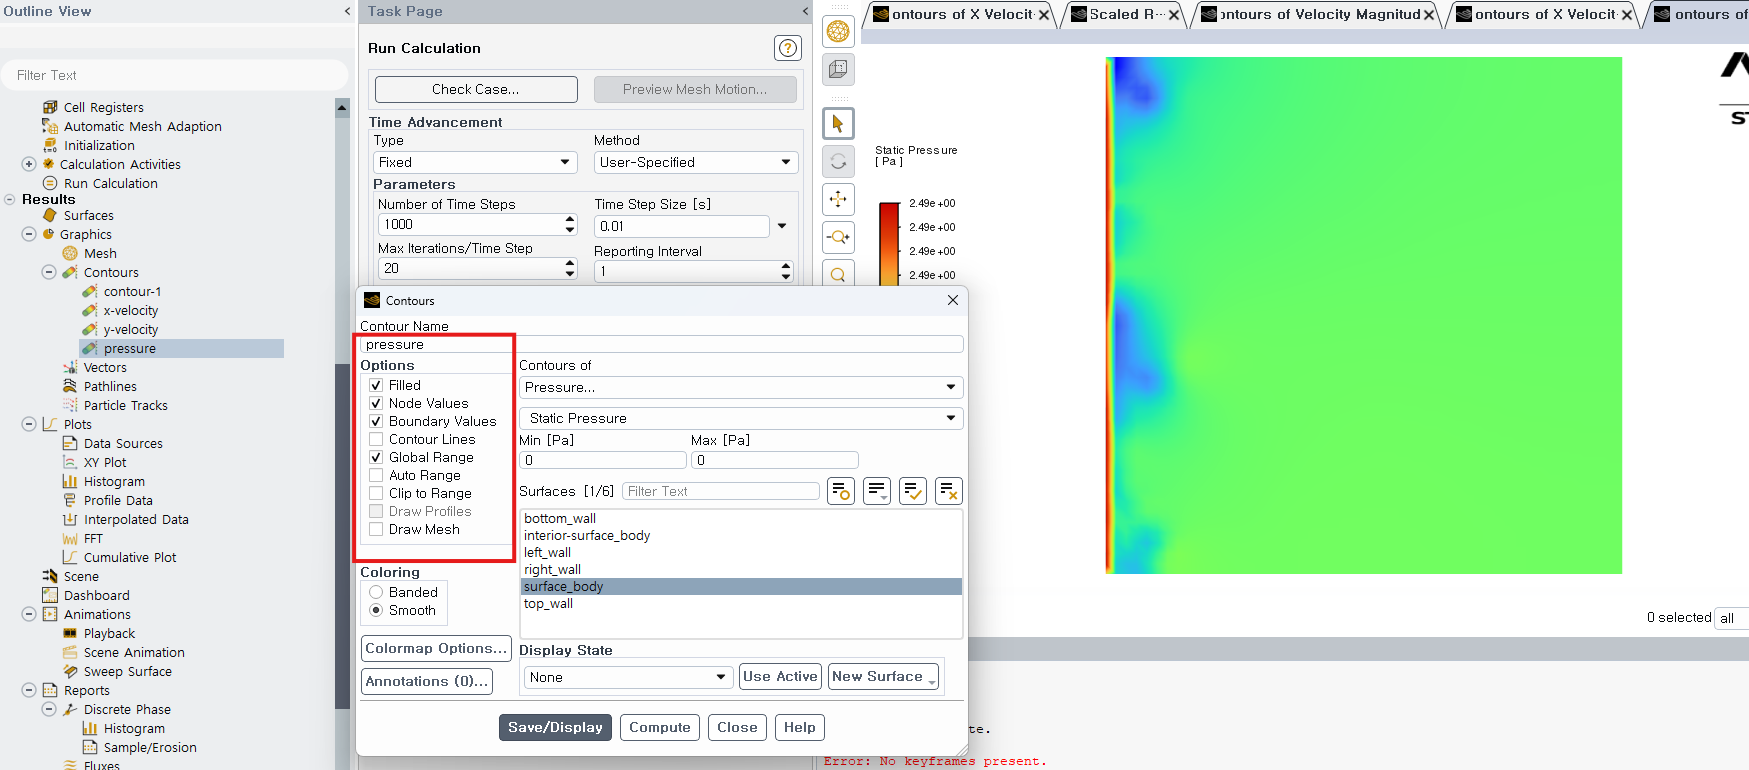Open help icon for Run Calculation
This screenshot has width=1749, height=770.
pyautogui.click(x=787, y=48)
